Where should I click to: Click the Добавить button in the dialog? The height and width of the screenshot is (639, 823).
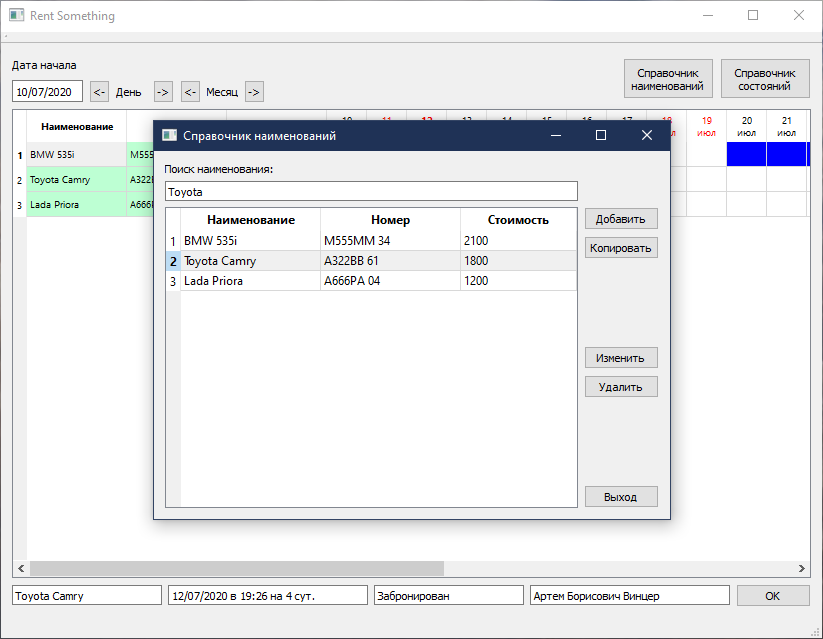[621, 219]
